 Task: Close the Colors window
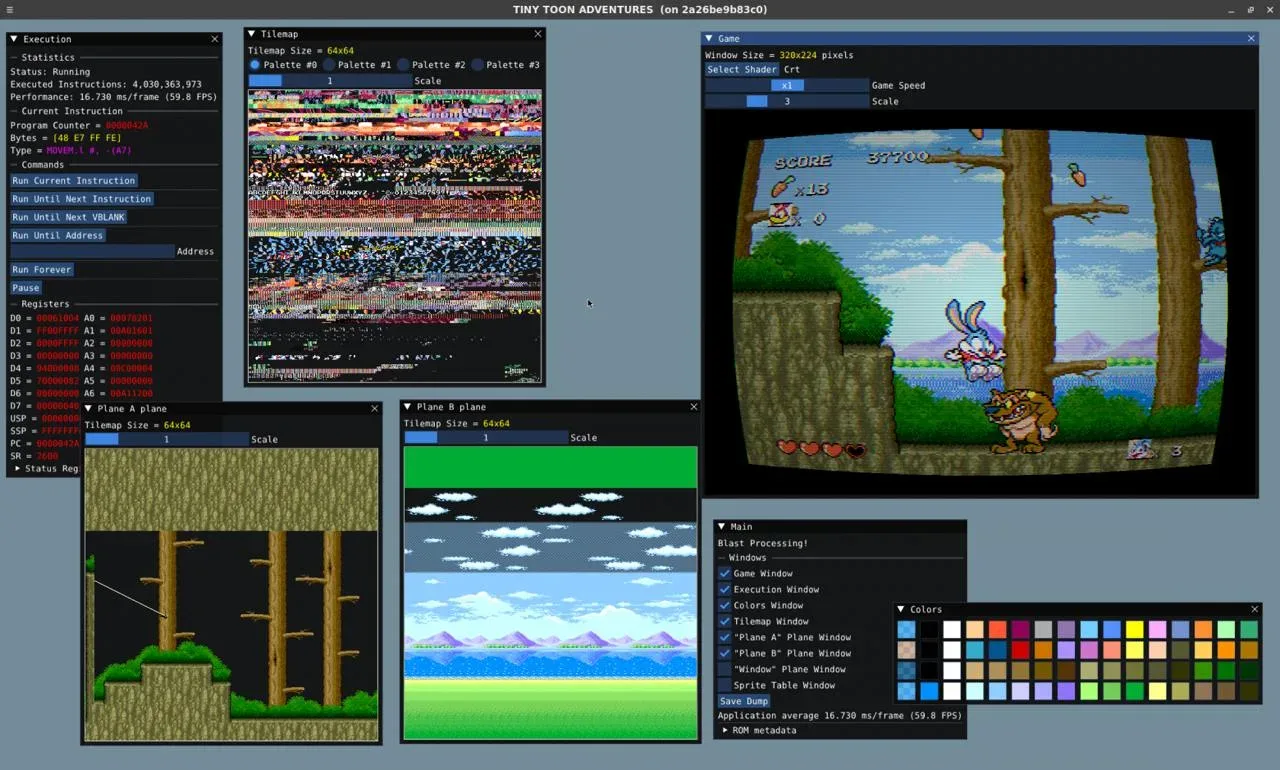pyautogui.click(x=1254, y=609)
